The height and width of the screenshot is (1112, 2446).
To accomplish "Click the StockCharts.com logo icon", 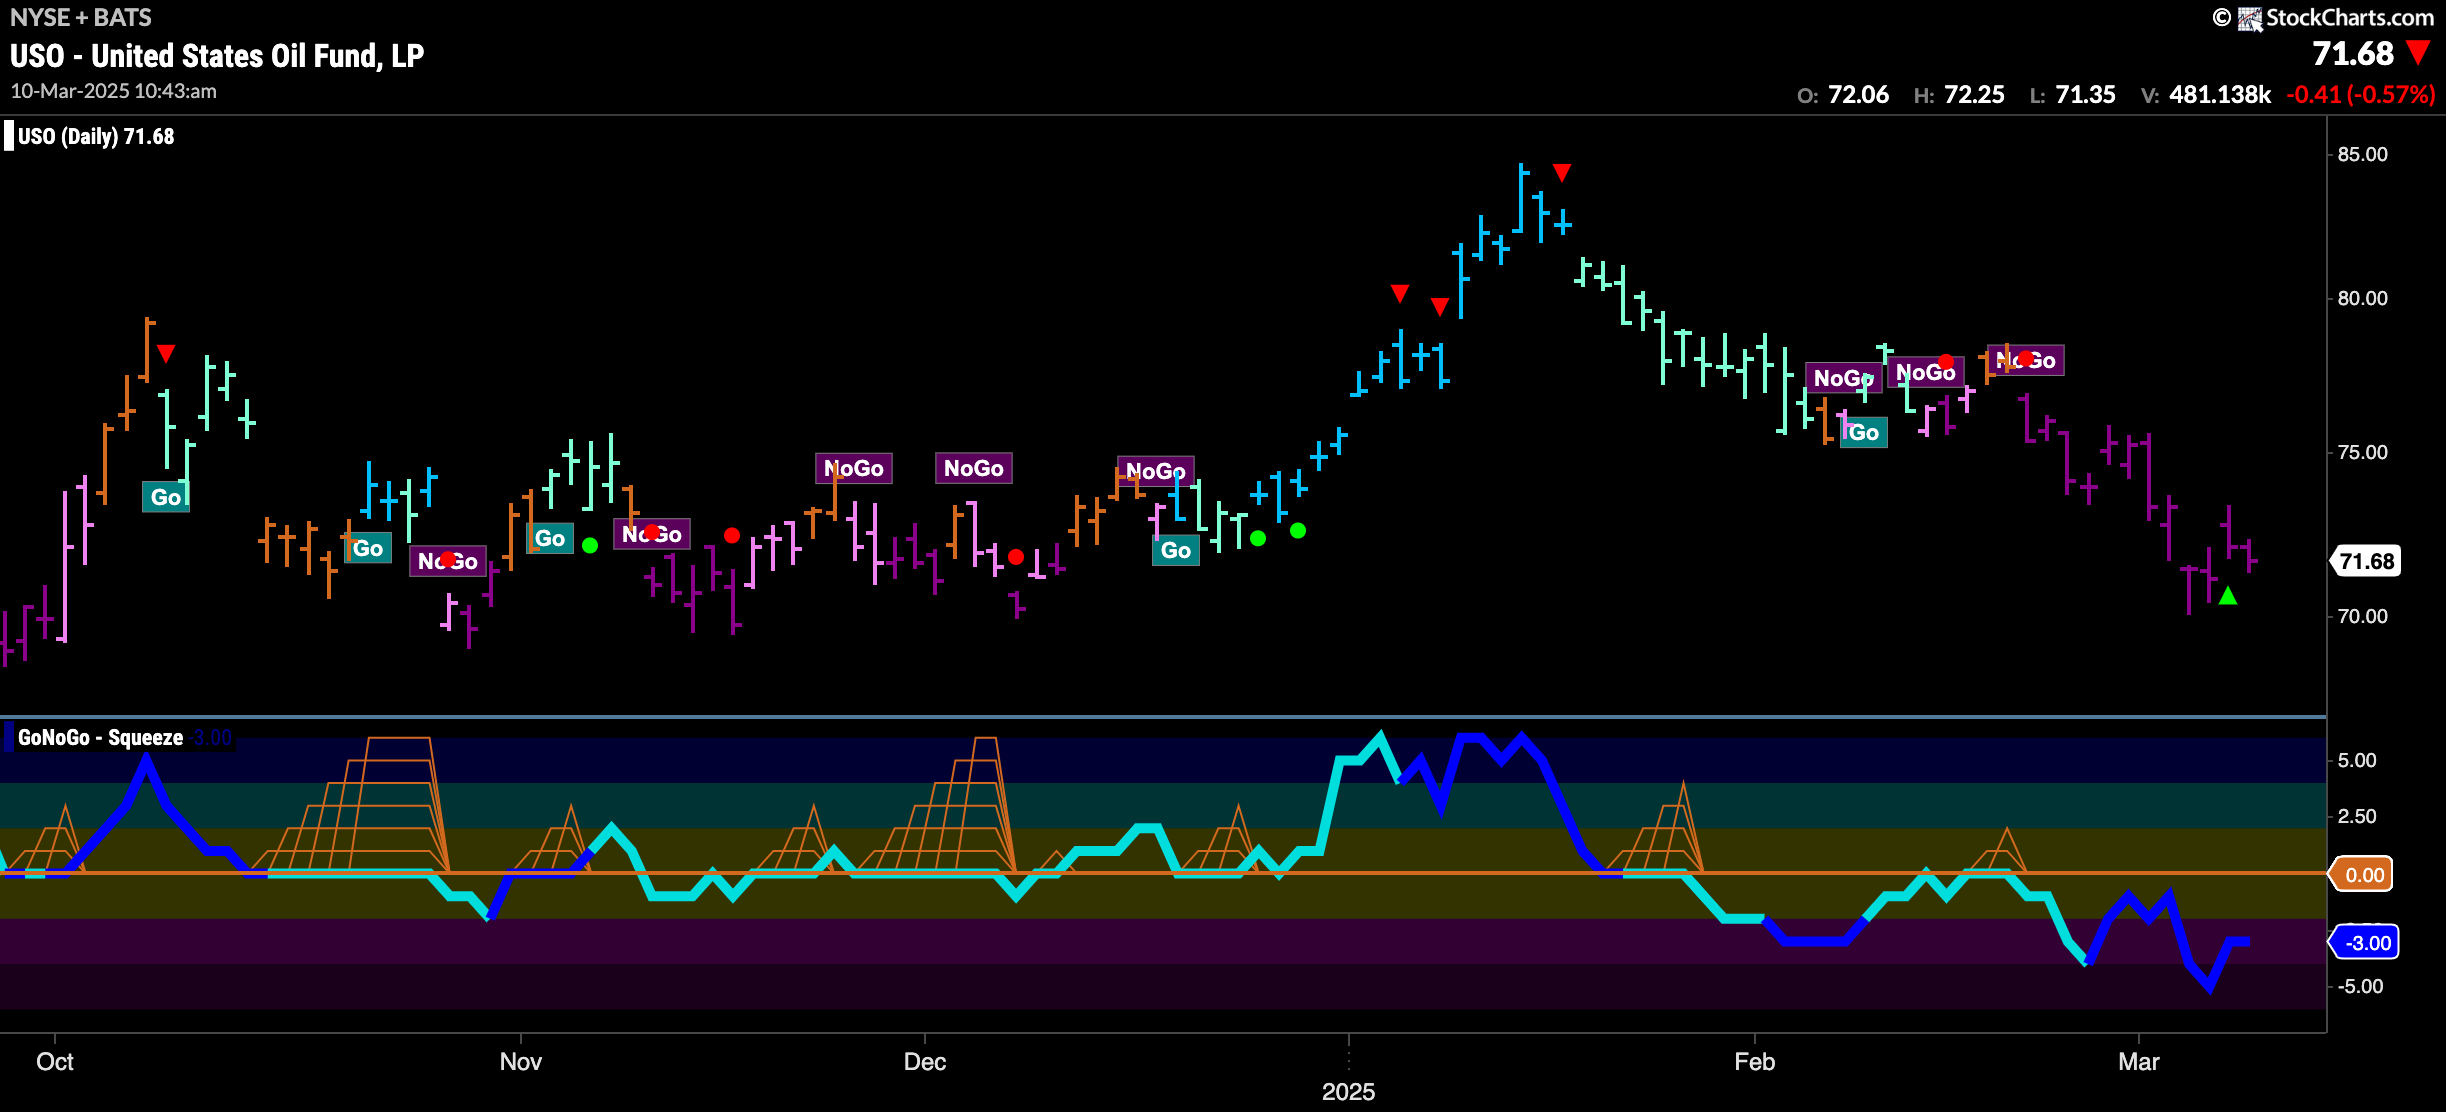I will [x=2250, y=18].
